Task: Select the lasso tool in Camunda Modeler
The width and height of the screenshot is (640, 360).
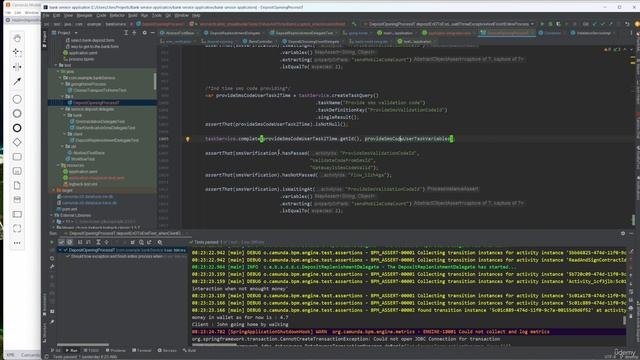Action: click(17, 52)
